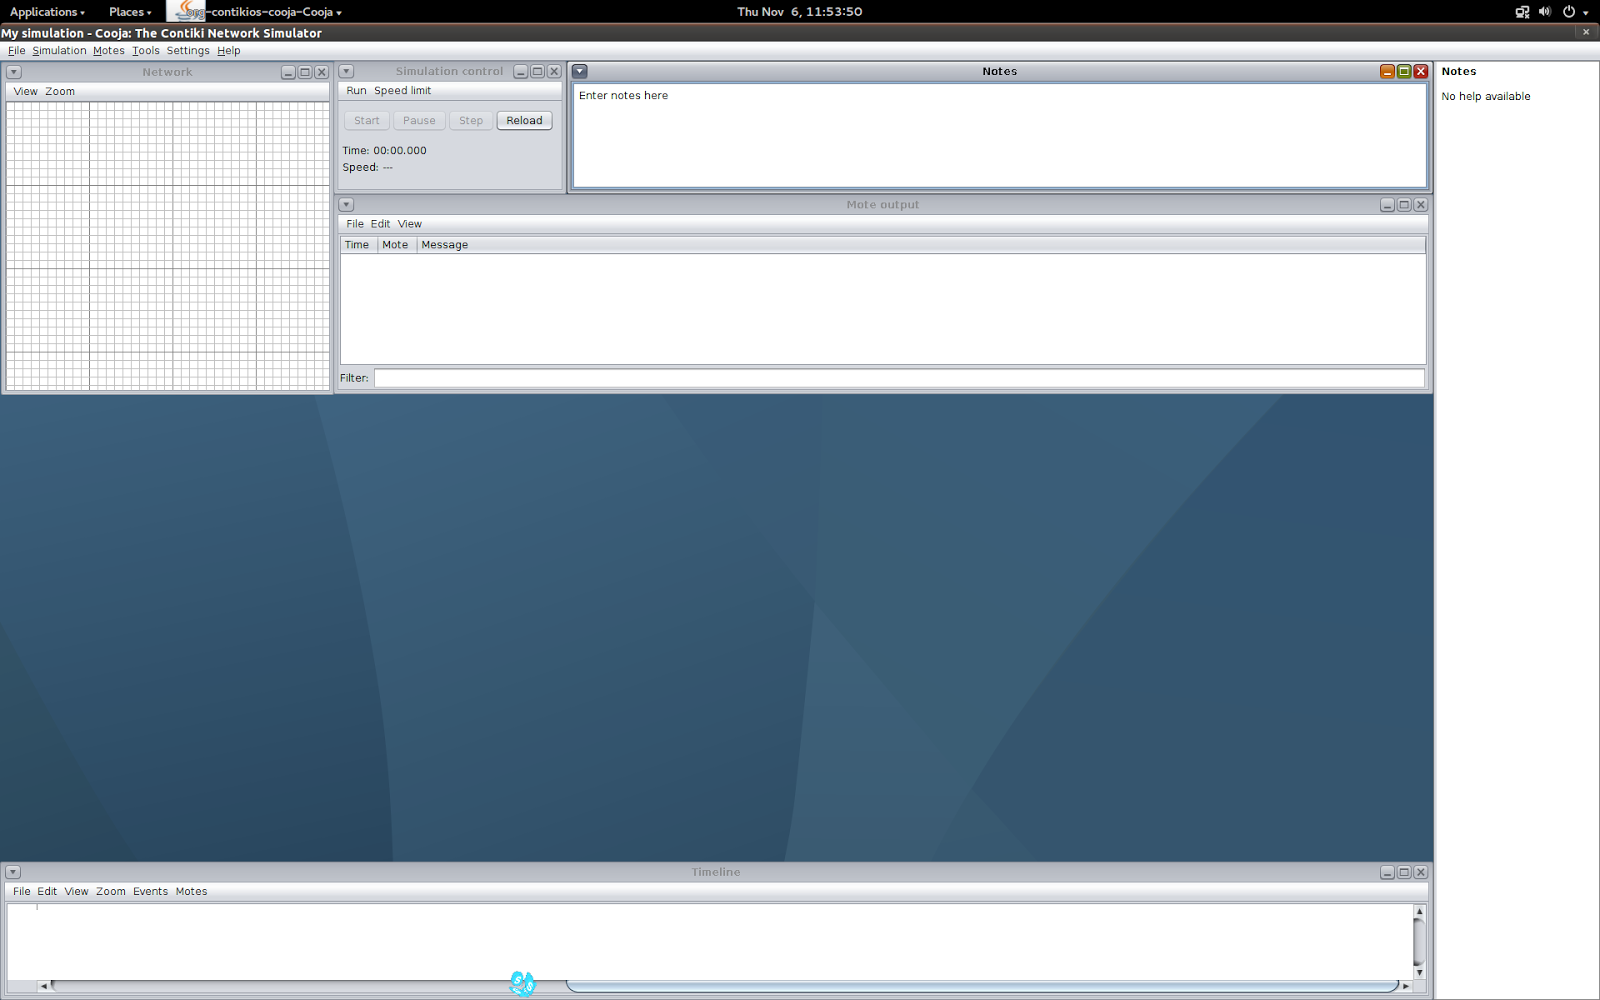Open the Simulation control panel arrow menu
The image size is (1600, 1000).
[346, 71]
